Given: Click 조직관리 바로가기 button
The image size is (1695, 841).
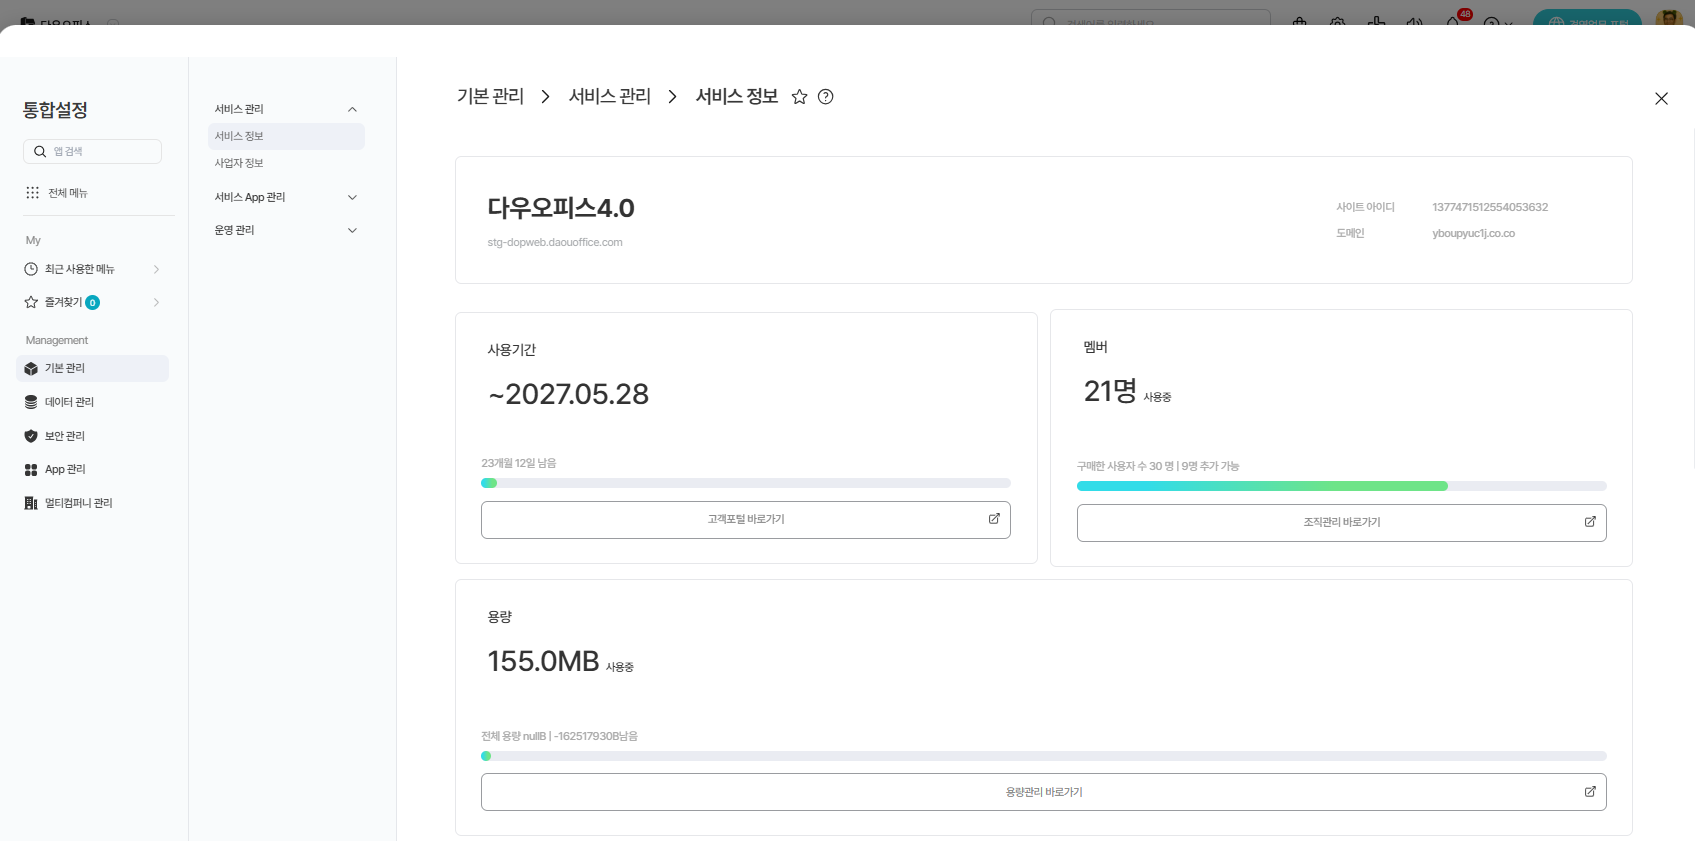Looking at the screenshot, I should [1341, 523].
